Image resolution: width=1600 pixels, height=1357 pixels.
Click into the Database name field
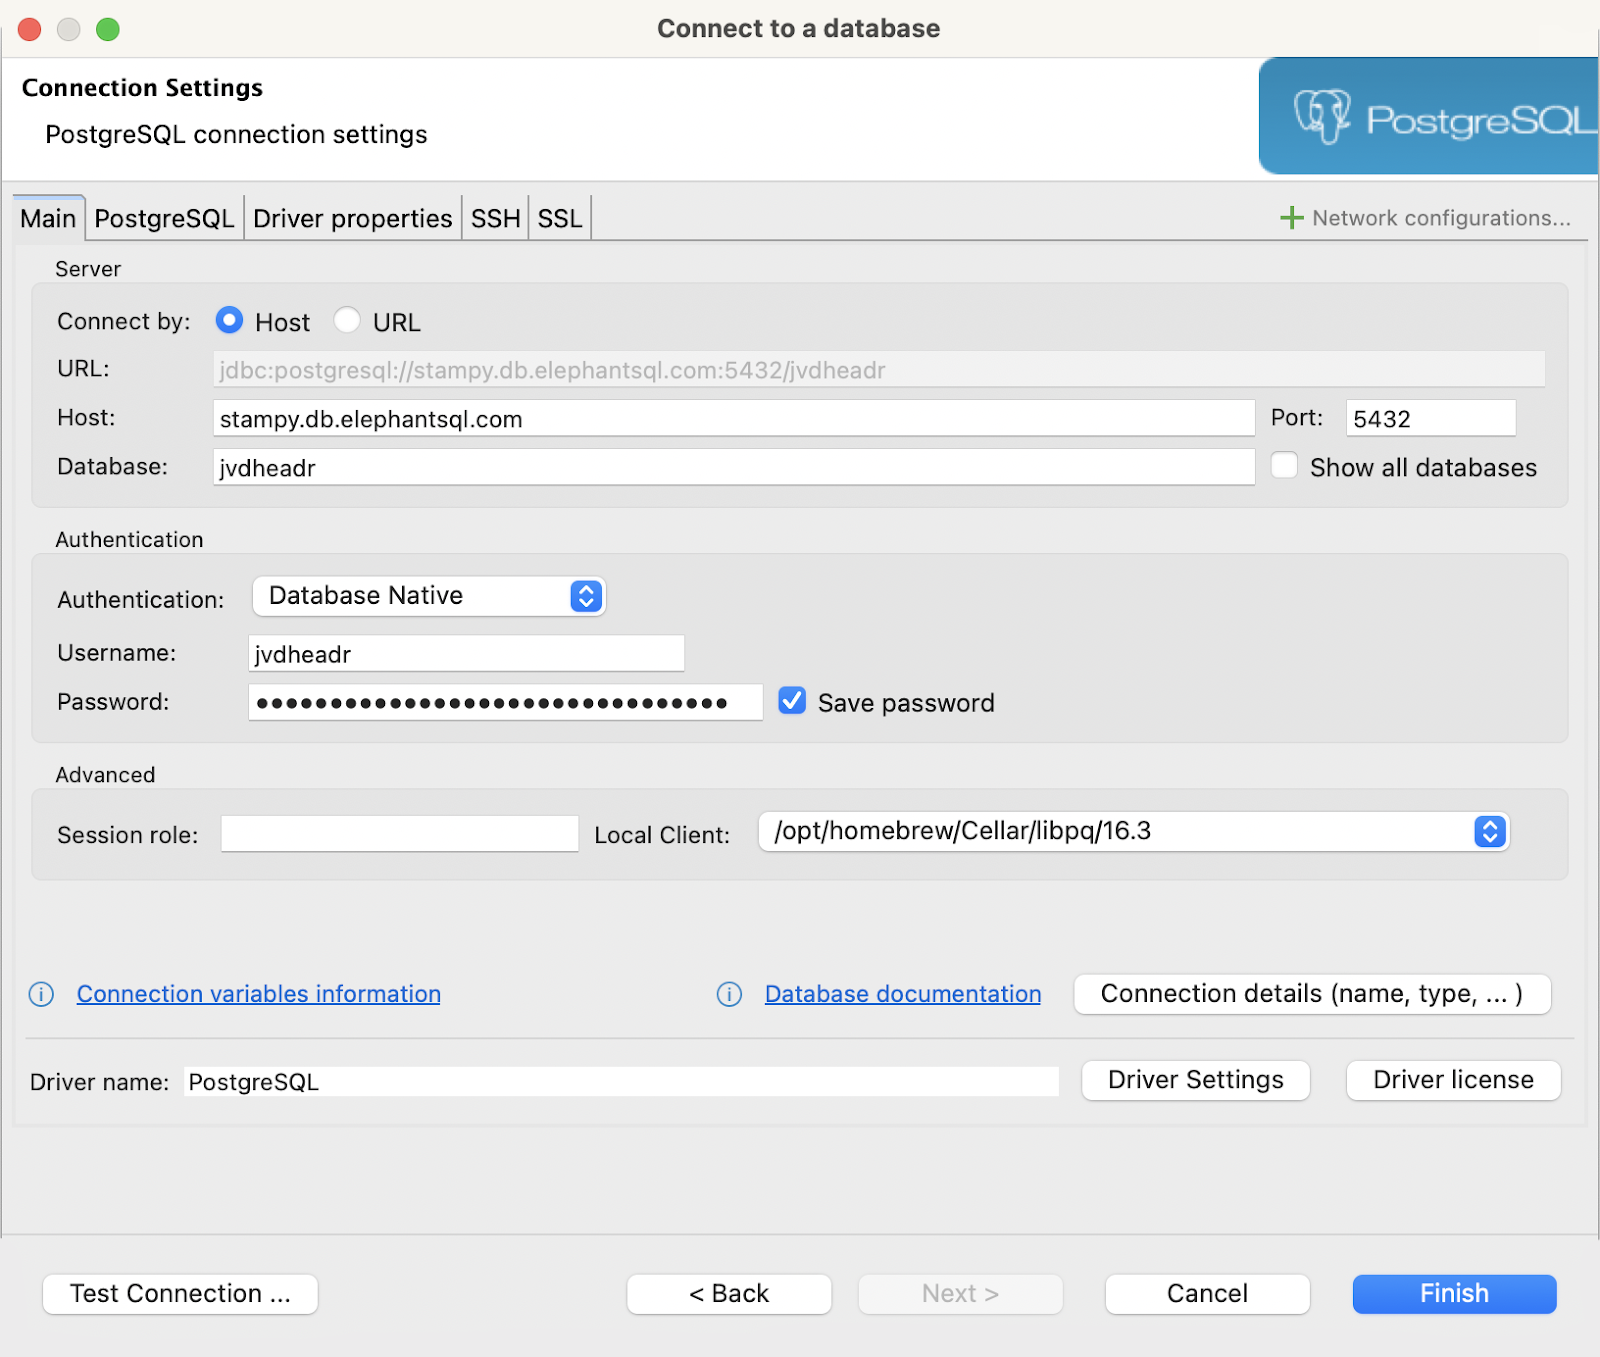[734, 467]
